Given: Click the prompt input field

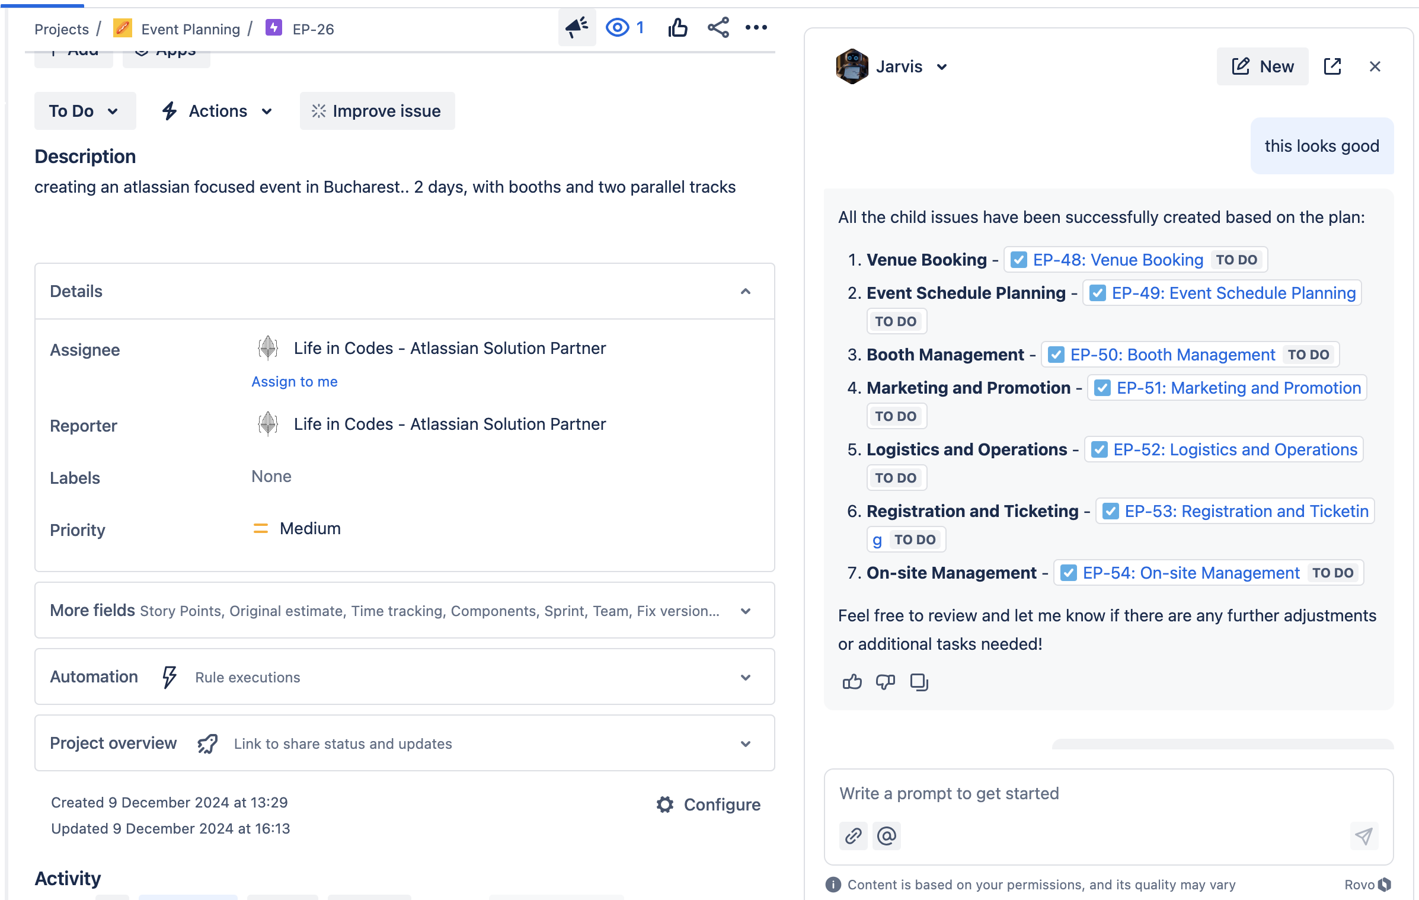Looking at the screenshot, I should pos(1108,794).
